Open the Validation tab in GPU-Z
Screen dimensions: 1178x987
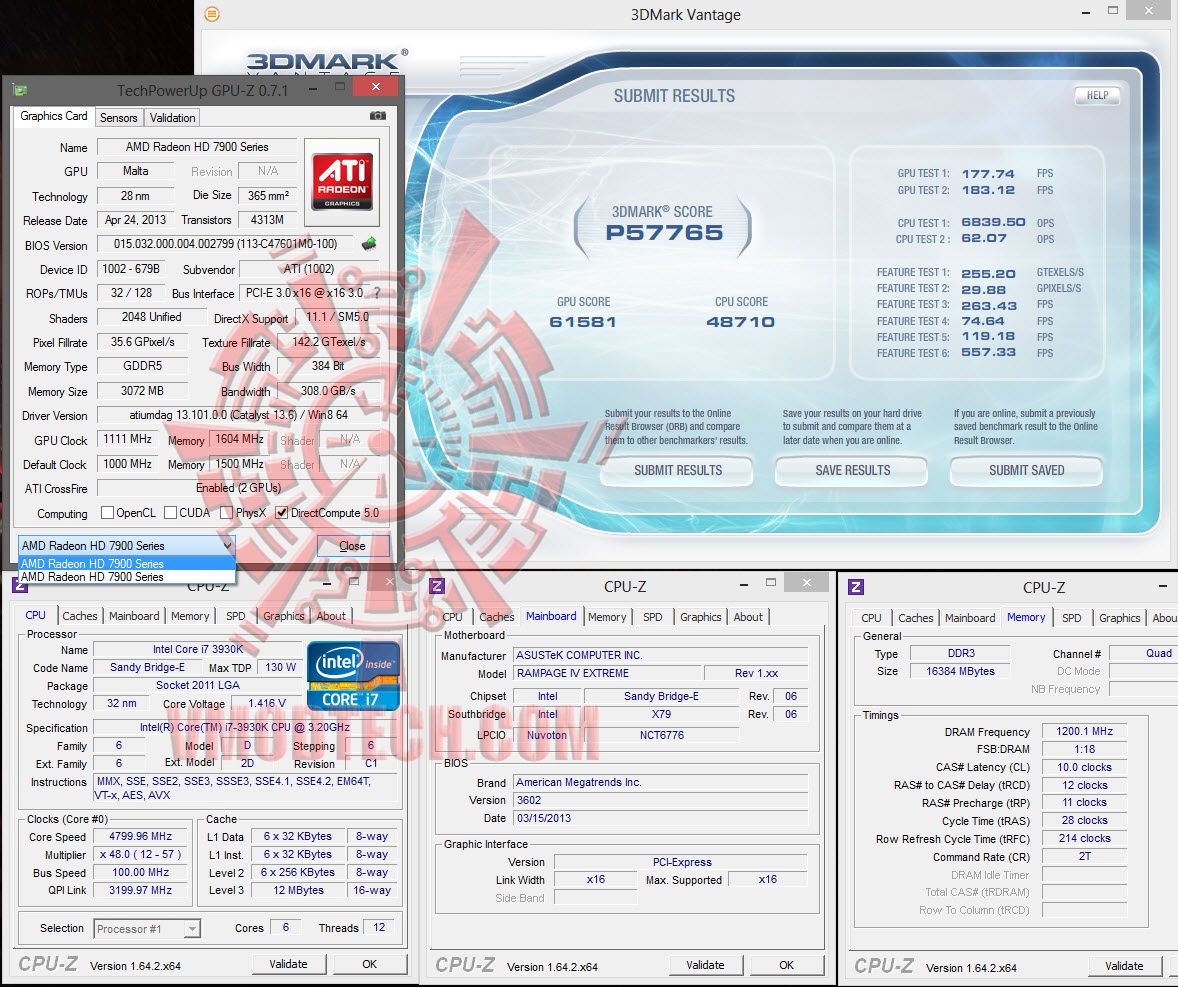pos(172,117)
